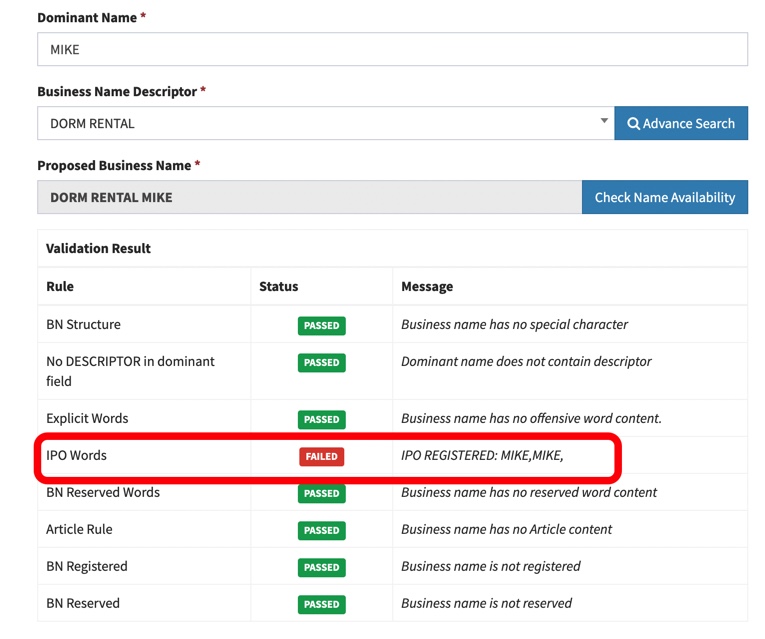Click the PASSED badge for BN Structure
The image size is (765, 639).
(x=321, y=325)
